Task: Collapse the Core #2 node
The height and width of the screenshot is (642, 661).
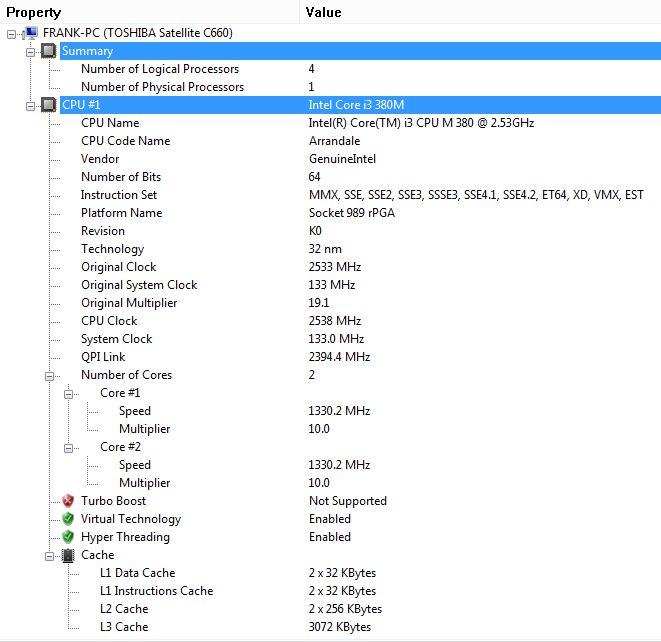Action: pyautogui.click(x=68, y=448)
